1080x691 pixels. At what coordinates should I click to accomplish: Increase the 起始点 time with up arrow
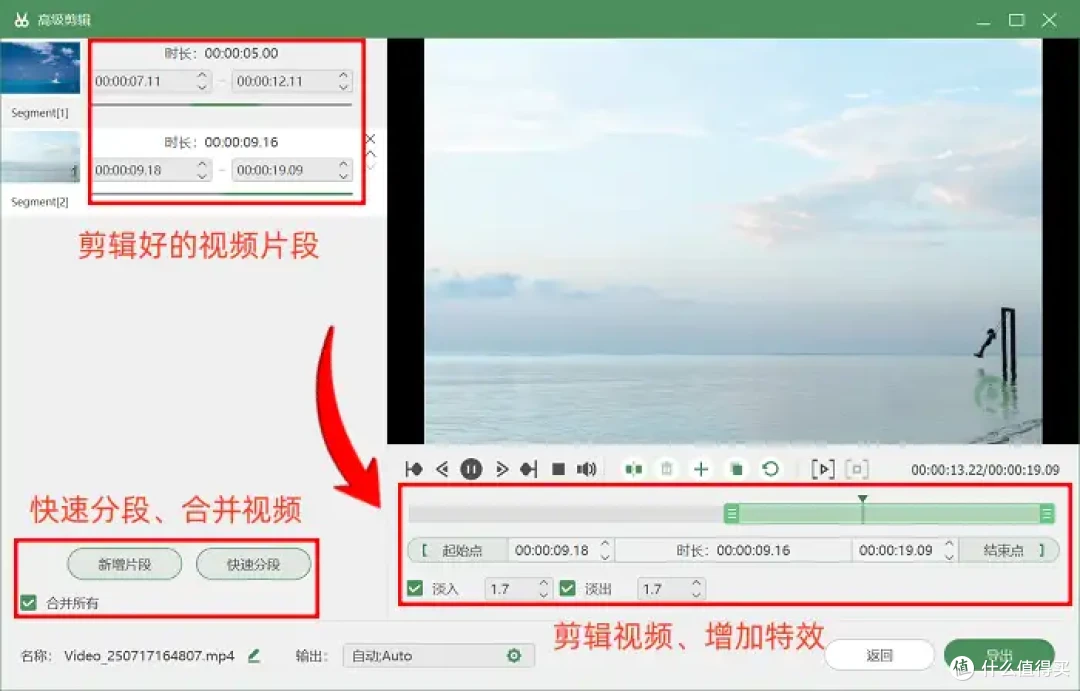605,544
